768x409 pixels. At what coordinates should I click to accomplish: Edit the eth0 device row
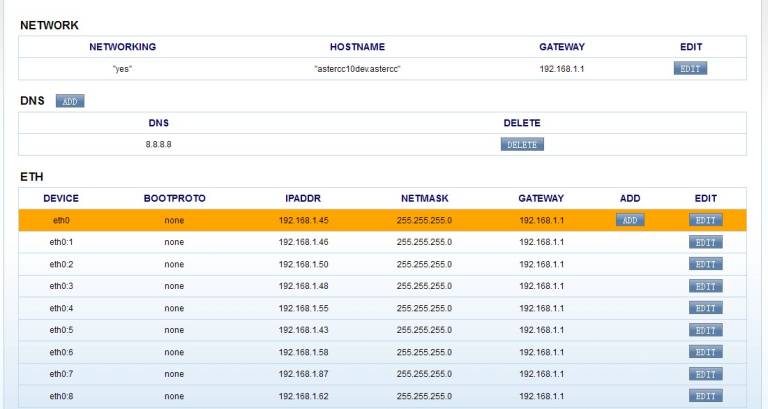point(705,220)
